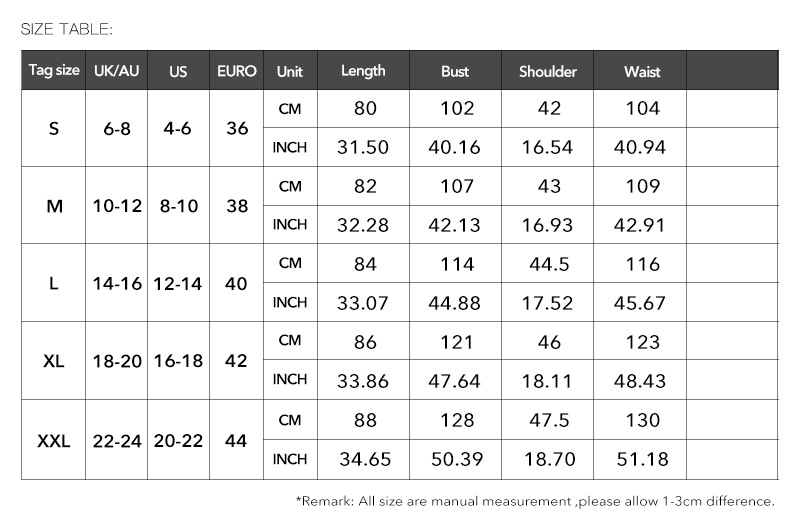Click the 18.70 shoulder inch value
The width and height of the screenshot is (790, 530).
point(548,460)
